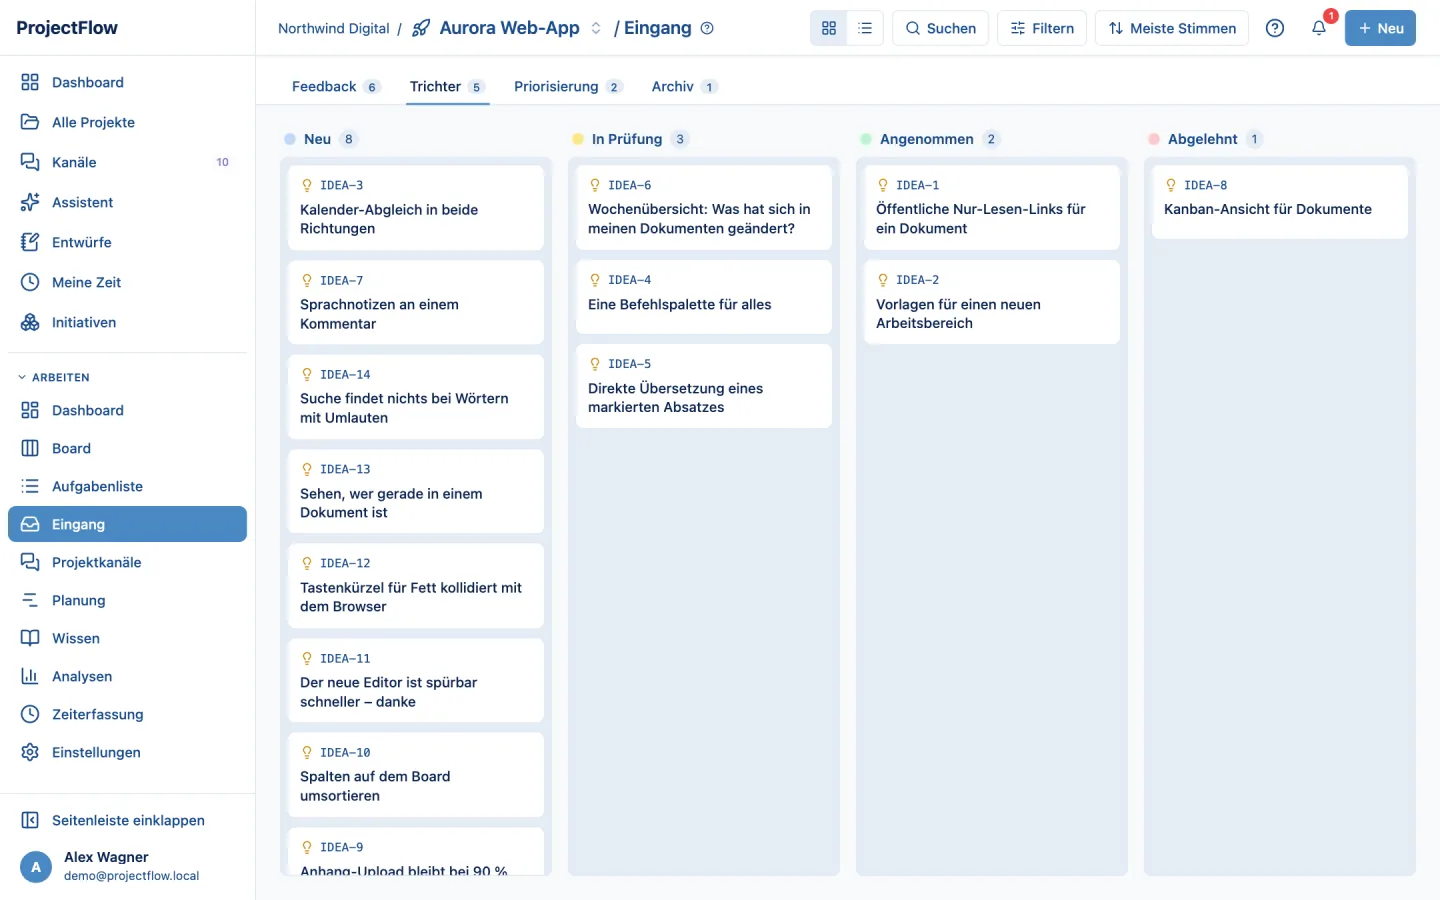Open the Assistent sparkle icon in sidebar

pyautogui.click(x=30, y=202)
